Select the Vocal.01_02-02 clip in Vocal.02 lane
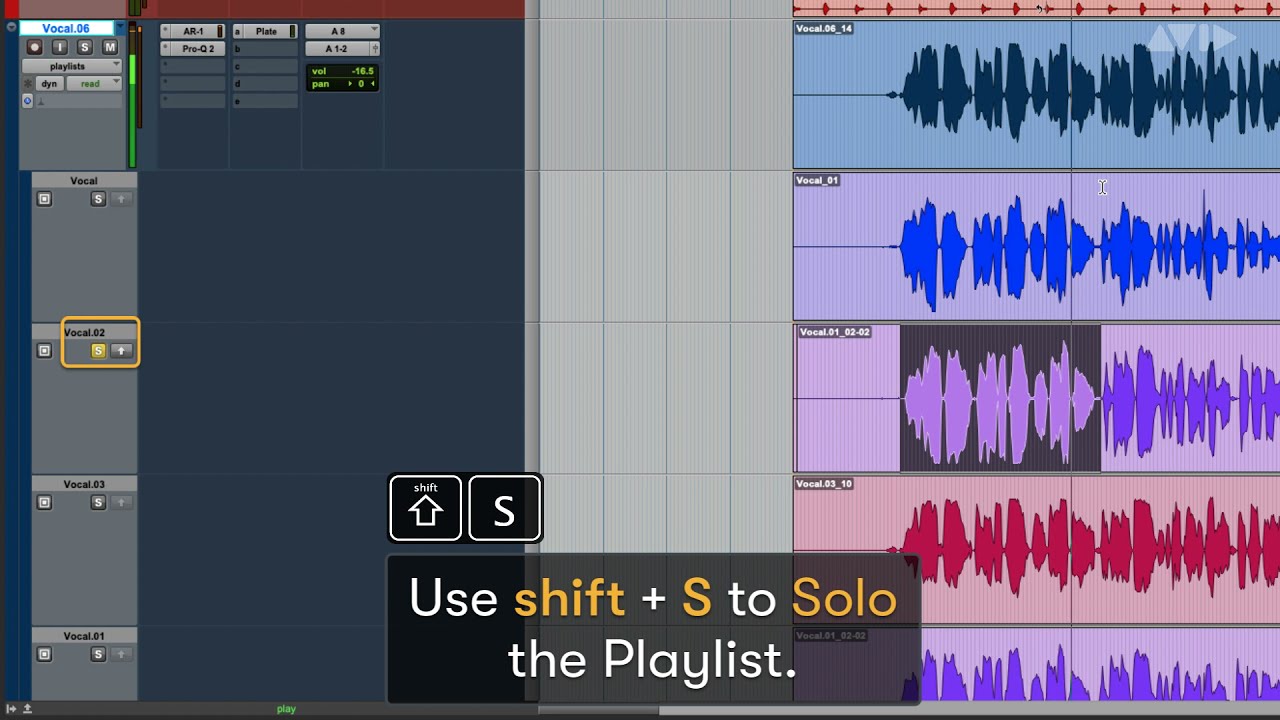The width and height of the screenshot is (1280, 720). point(1036,398)
